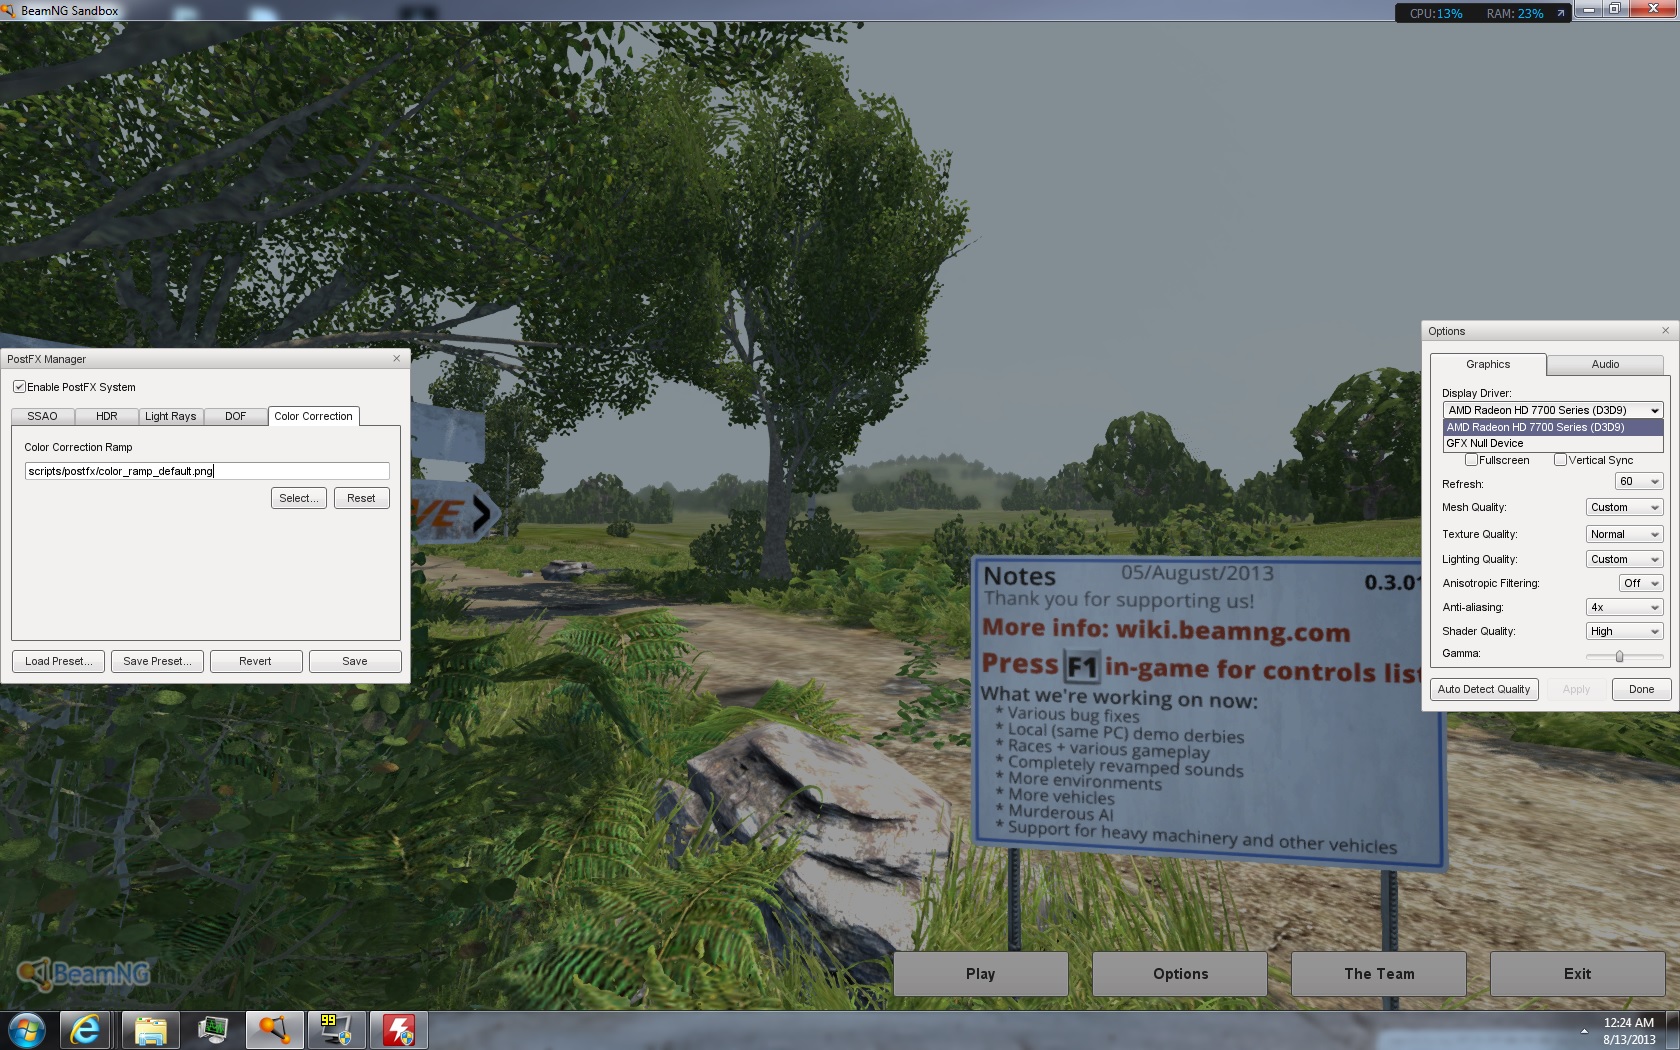
Task: Switch to the SSAO tab
Action: [42, 416]
